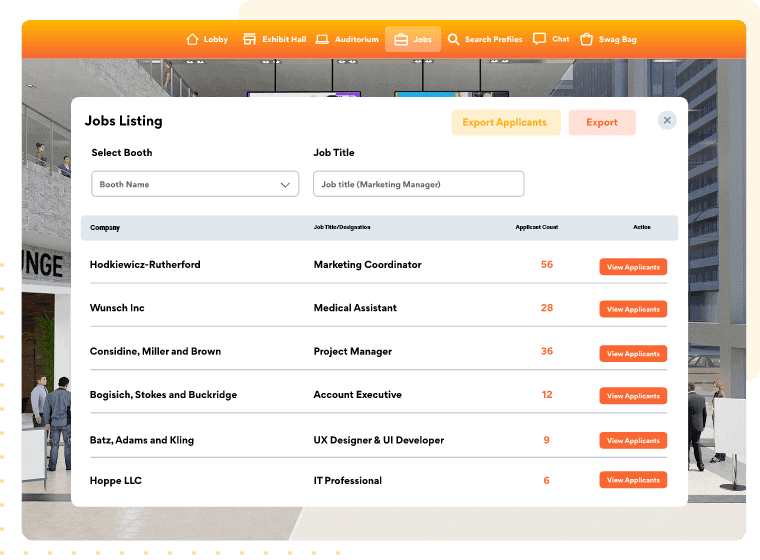View applicants for Medical Assistant
The height and width of the screenshot is (560, 760).
click(x=633, y=309)
